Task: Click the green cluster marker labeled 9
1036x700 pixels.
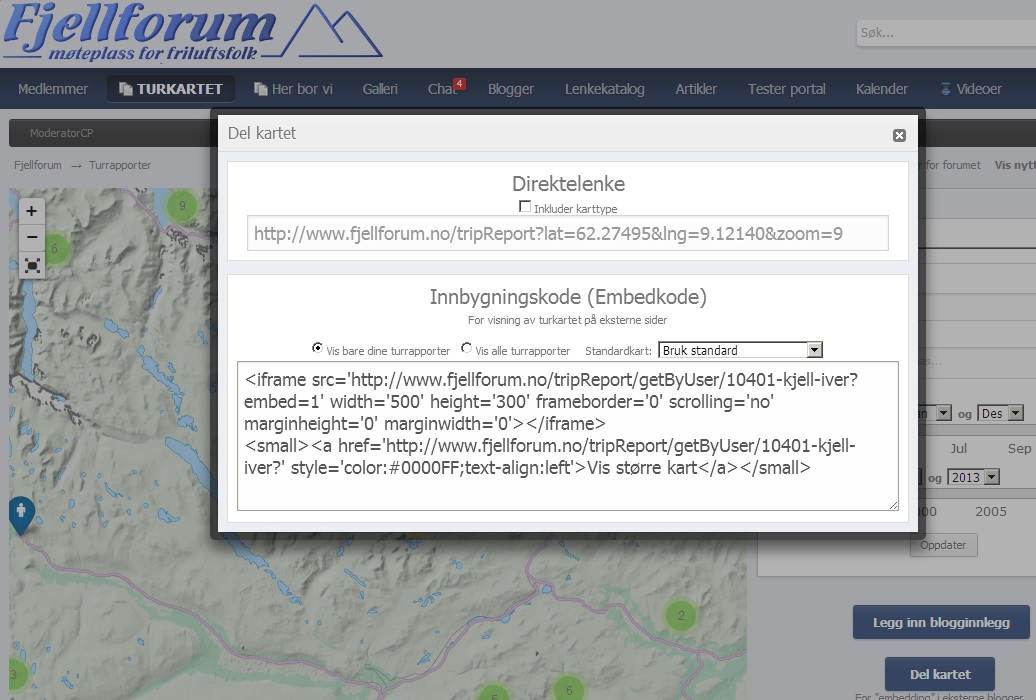Action: point(181,206)
